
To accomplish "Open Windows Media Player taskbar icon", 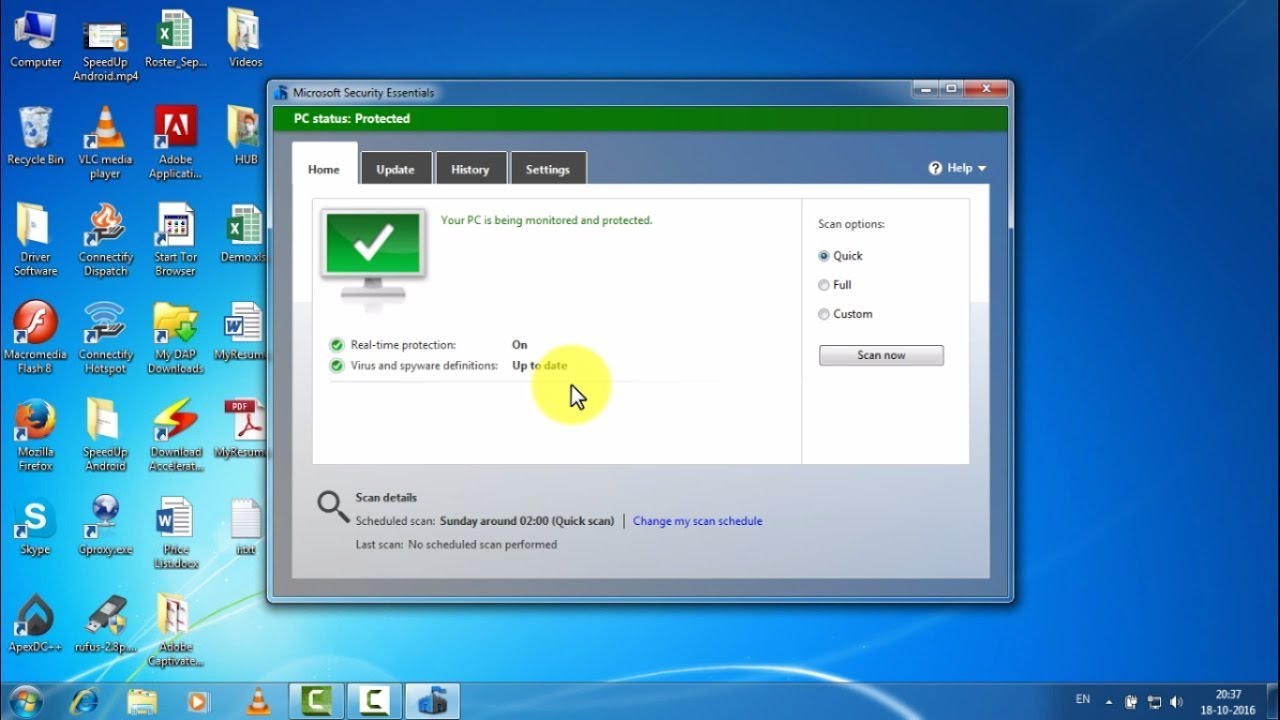I will 199,701.
